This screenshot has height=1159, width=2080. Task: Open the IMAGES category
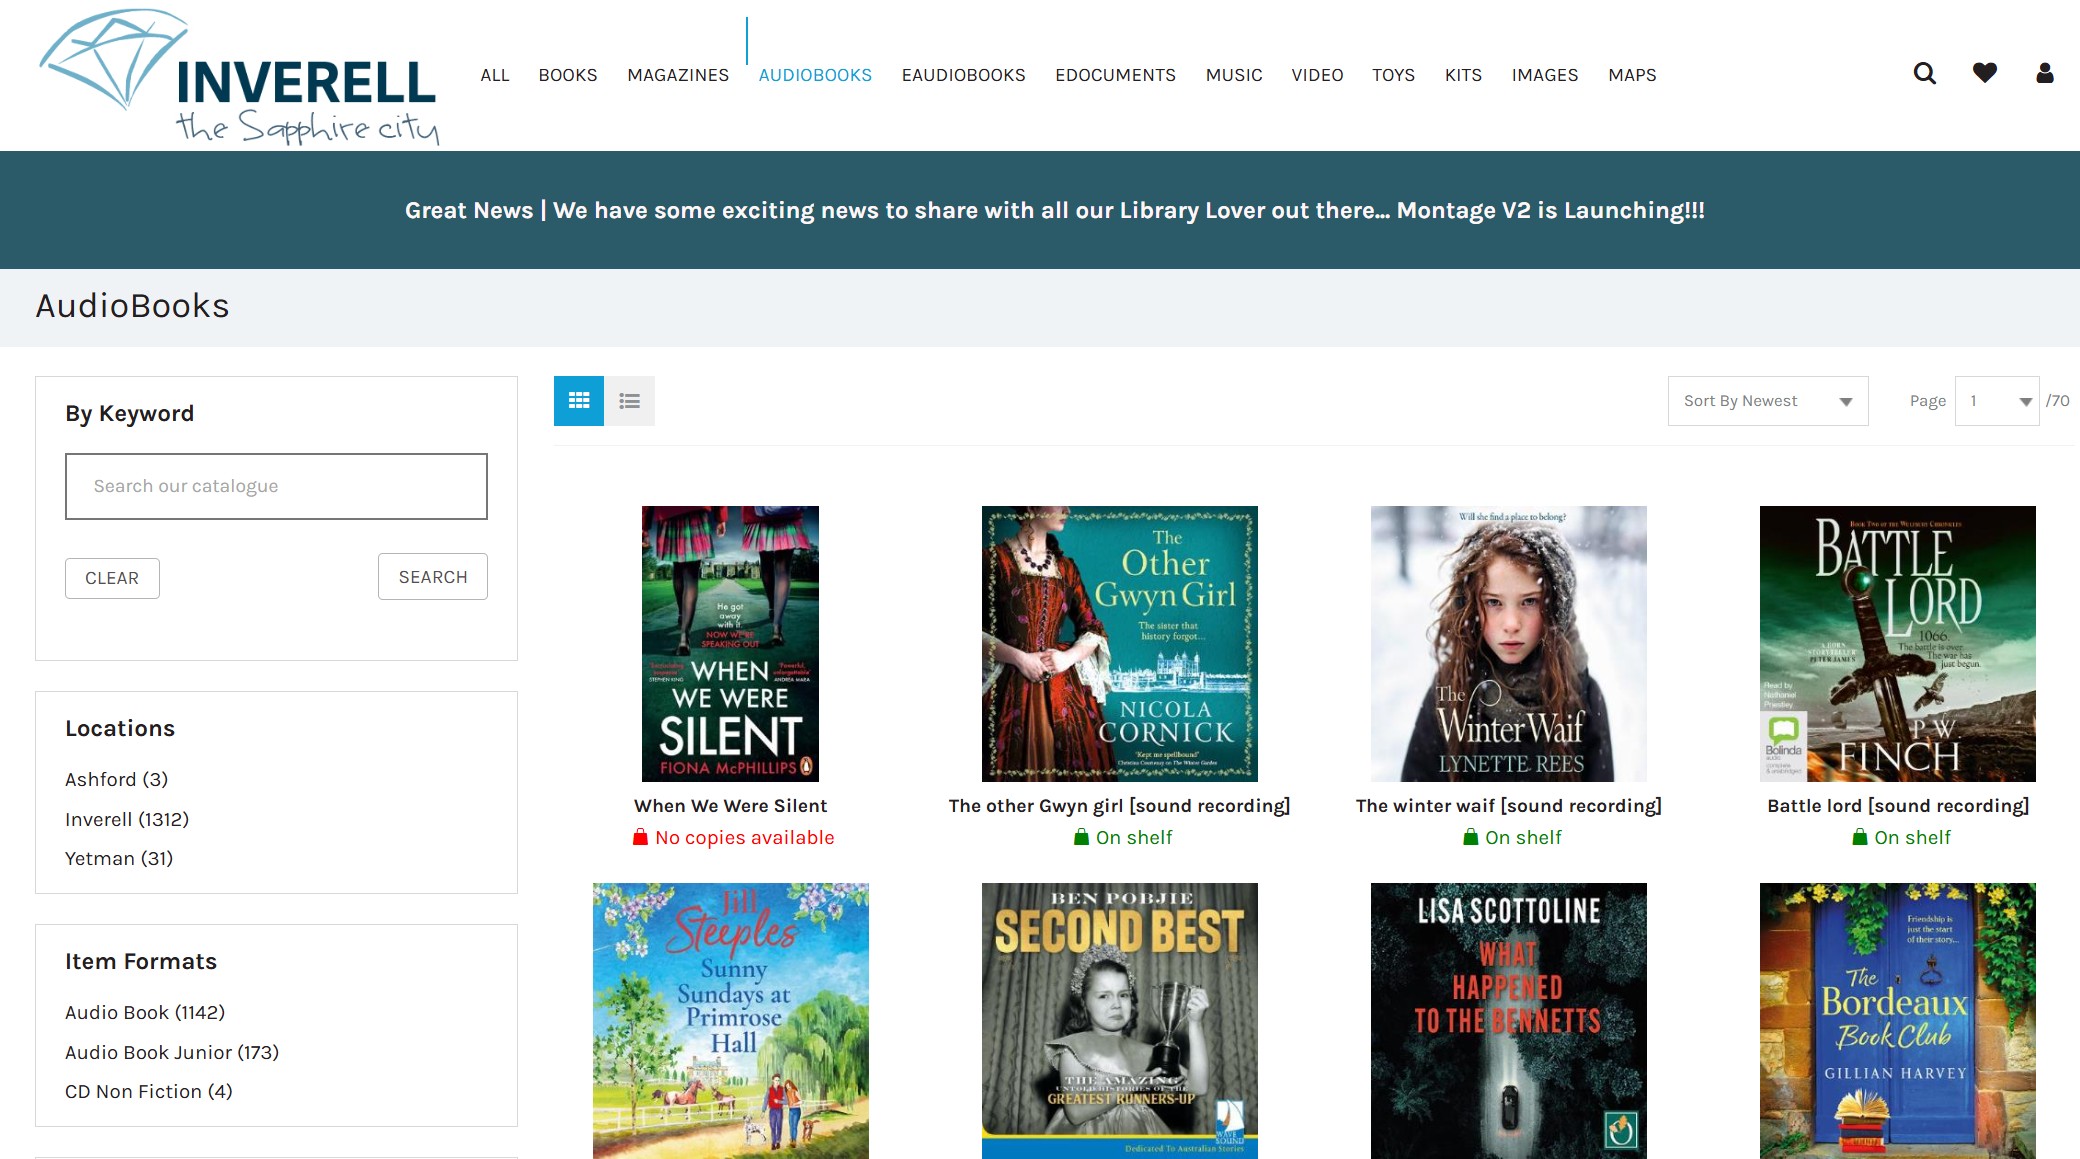[x=1544, y=75]
